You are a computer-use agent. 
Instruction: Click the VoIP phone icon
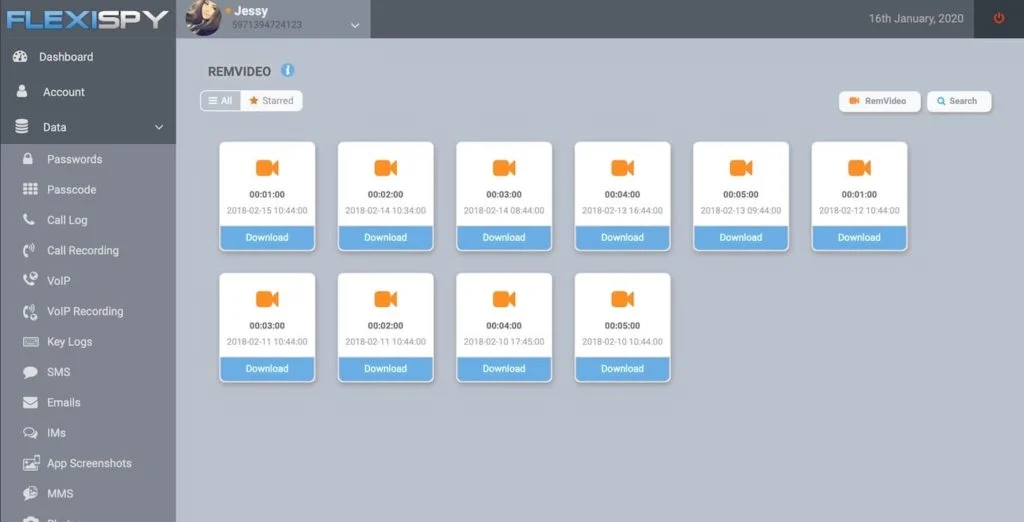(30, 280)
